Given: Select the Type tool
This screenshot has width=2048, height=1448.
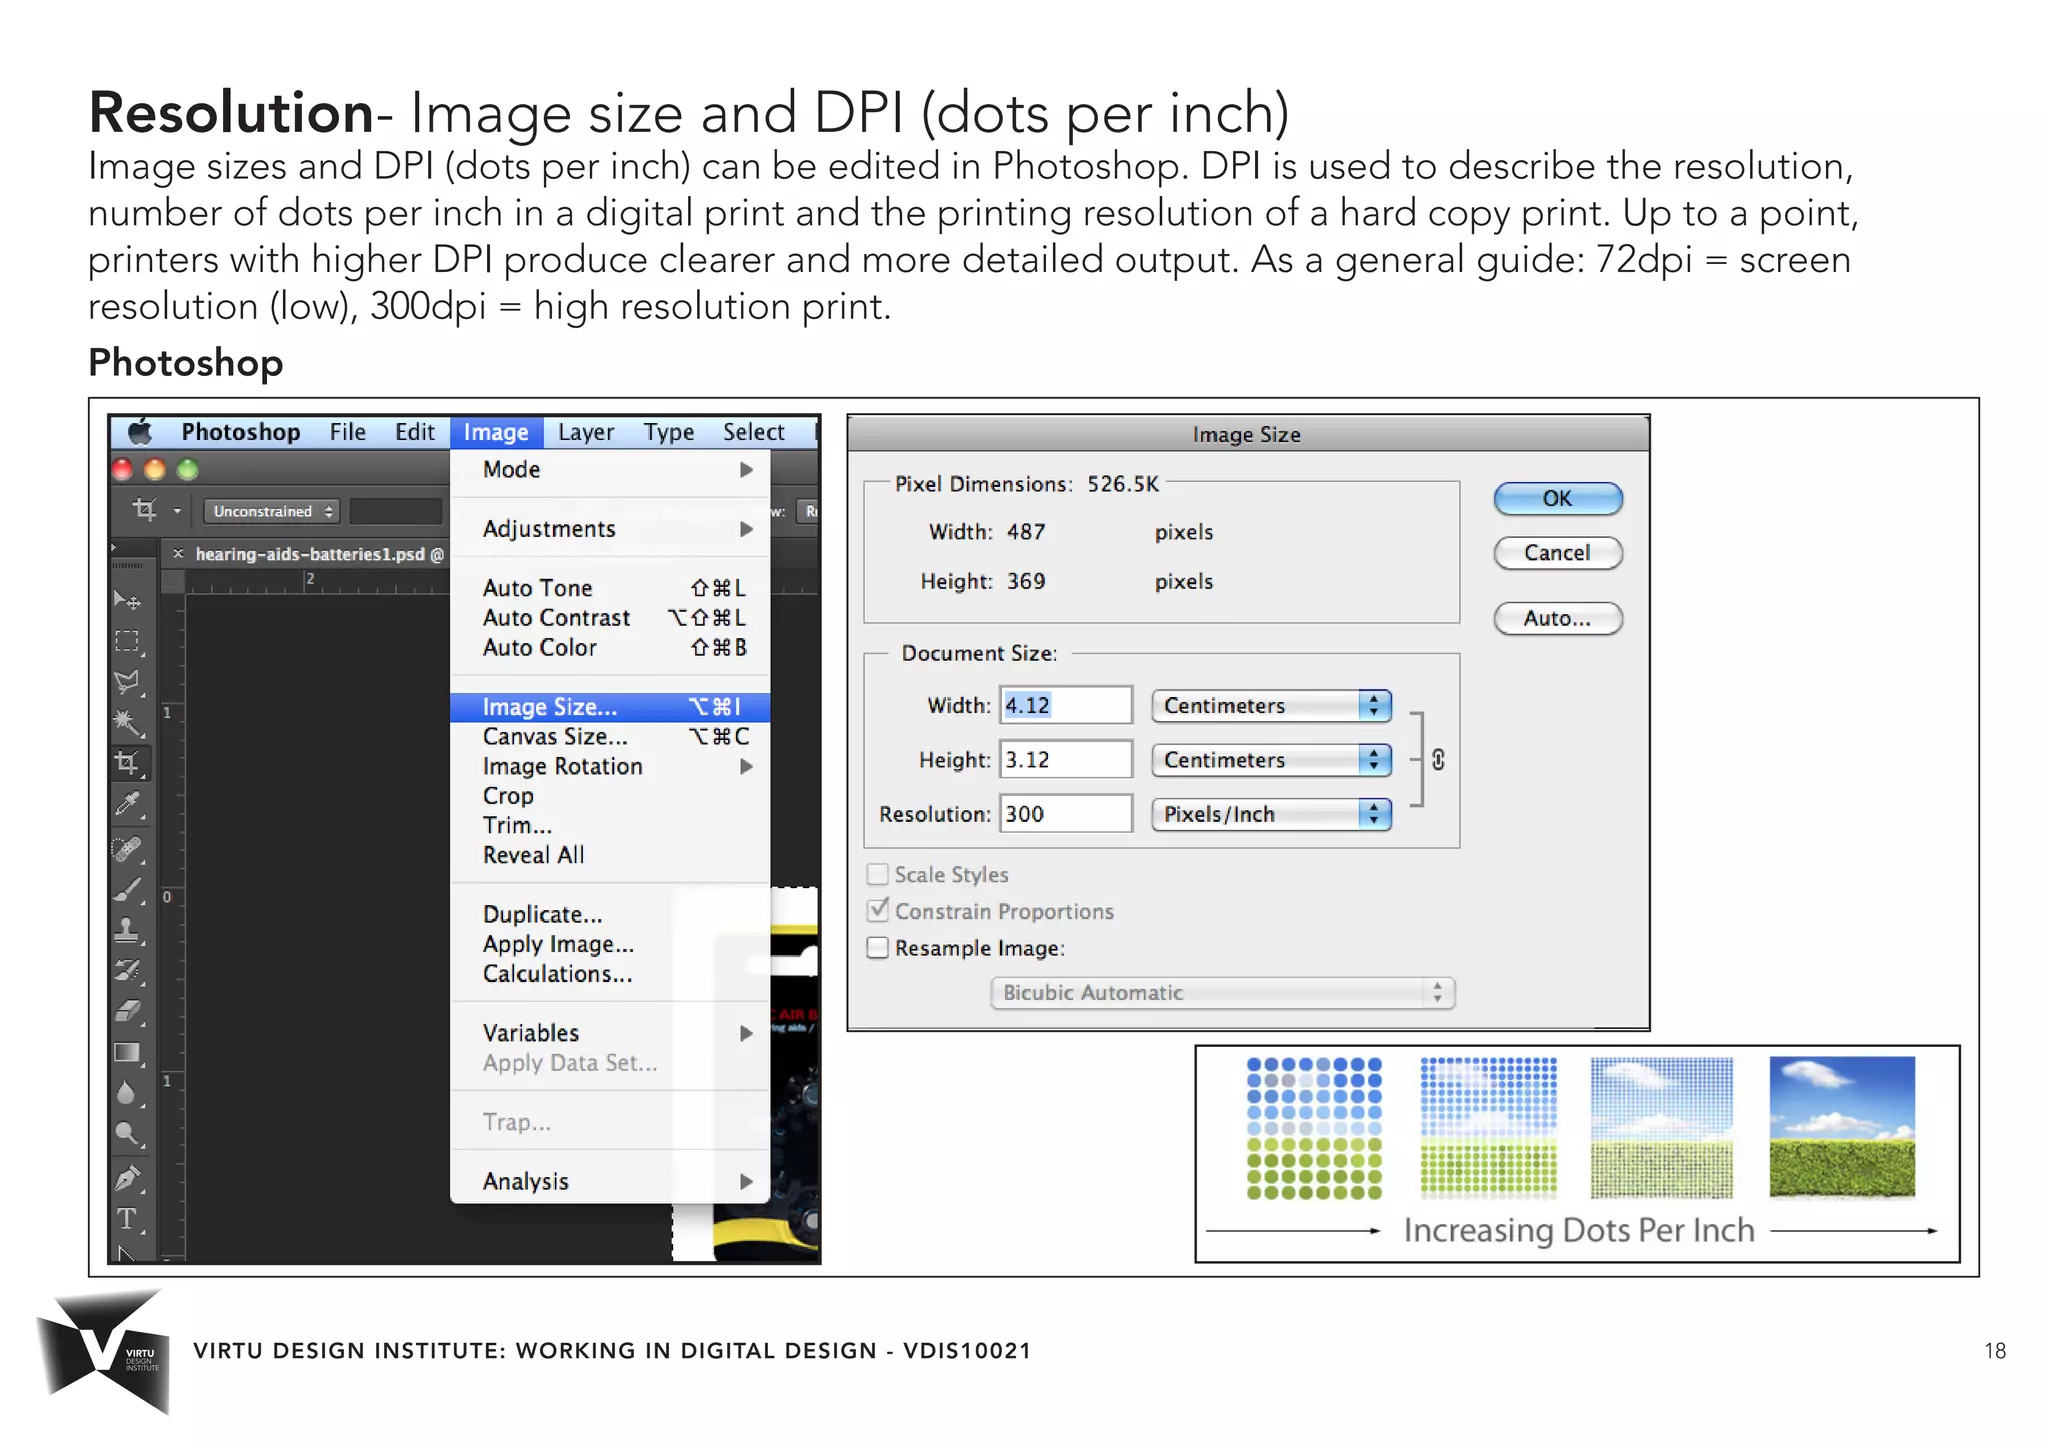Looking at the screenshot, I should (x=127, y=1219).
